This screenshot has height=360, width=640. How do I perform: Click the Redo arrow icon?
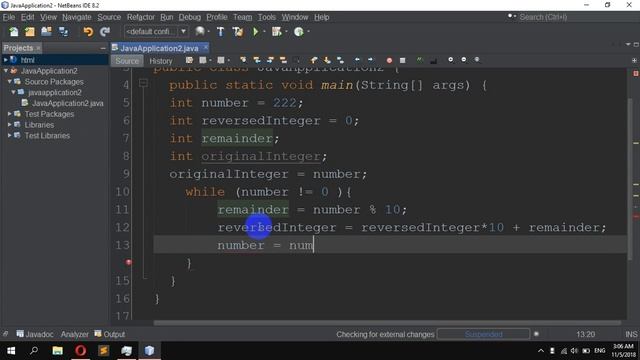105,31
